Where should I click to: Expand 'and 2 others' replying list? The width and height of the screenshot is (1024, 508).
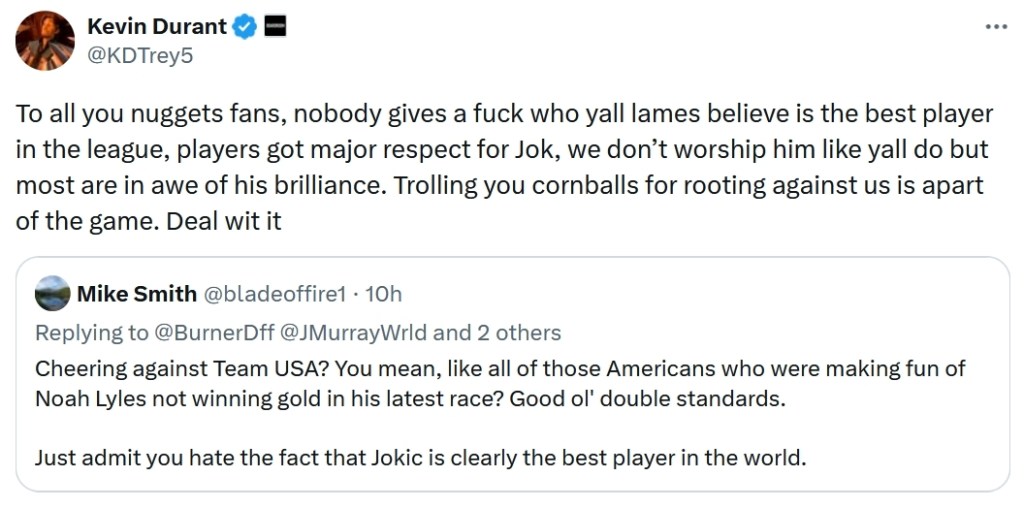click(496, 332)
